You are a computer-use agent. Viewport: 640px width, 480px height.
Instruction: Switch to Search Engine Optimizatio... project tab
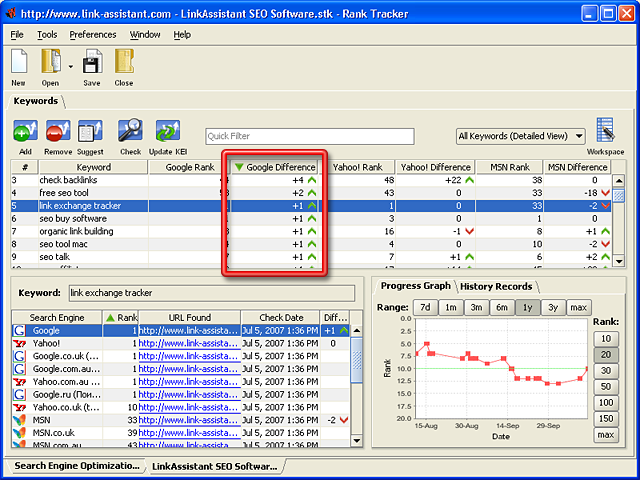pos(77,466)
